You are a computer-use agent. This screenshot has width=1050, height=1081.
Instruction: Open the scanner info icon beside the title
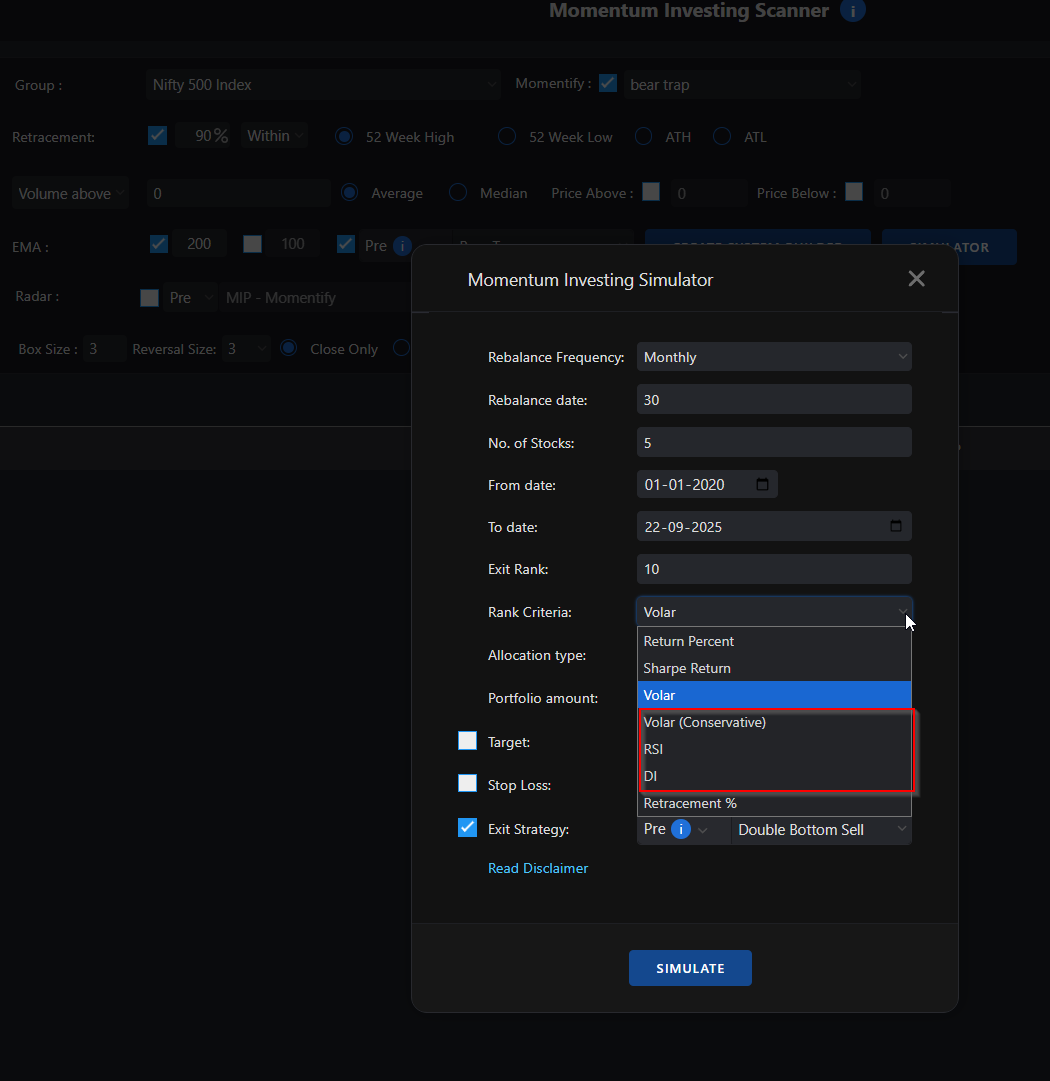pyautogui.click(x=853, y=10)
